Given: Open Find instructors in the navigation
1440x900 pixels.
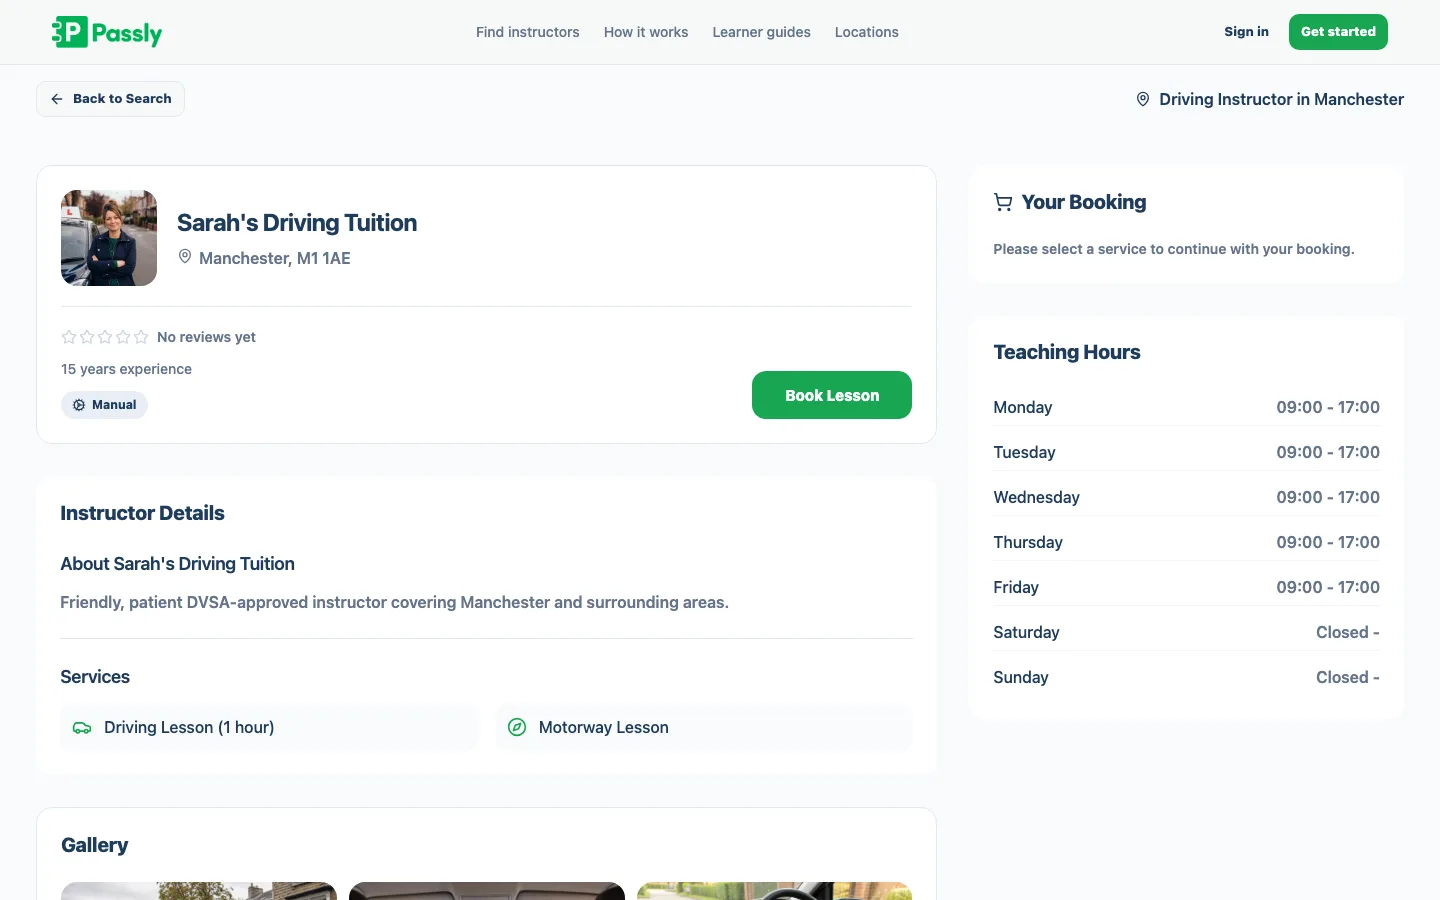Looking at the screenshot, I should click(528, 32).
